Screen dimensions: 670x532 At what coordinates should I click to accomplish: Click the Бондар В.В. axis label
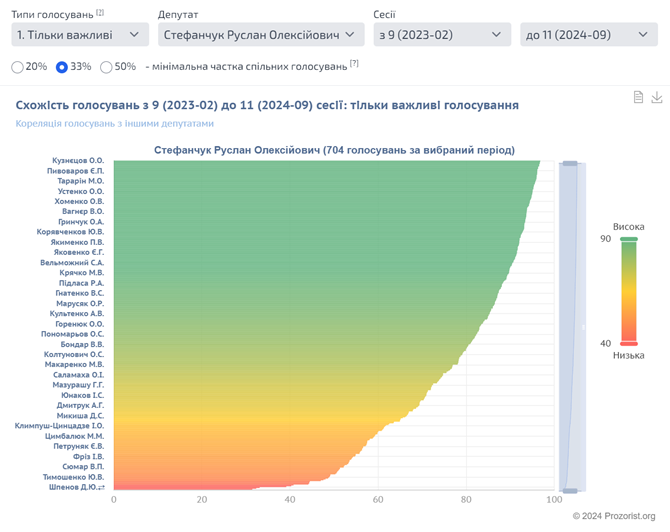tap(82, 344)
